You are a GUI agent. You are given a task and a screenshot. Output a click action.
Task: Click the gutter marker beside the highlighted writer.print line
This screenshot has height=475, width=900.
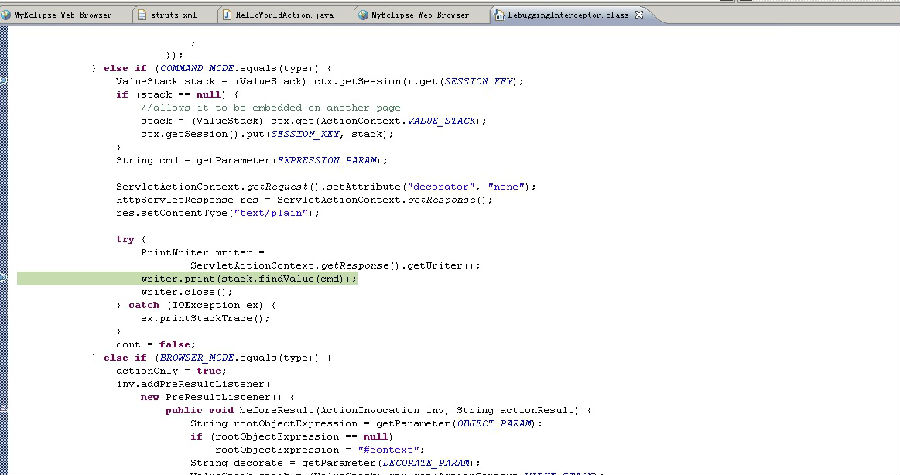pos(3,278)
